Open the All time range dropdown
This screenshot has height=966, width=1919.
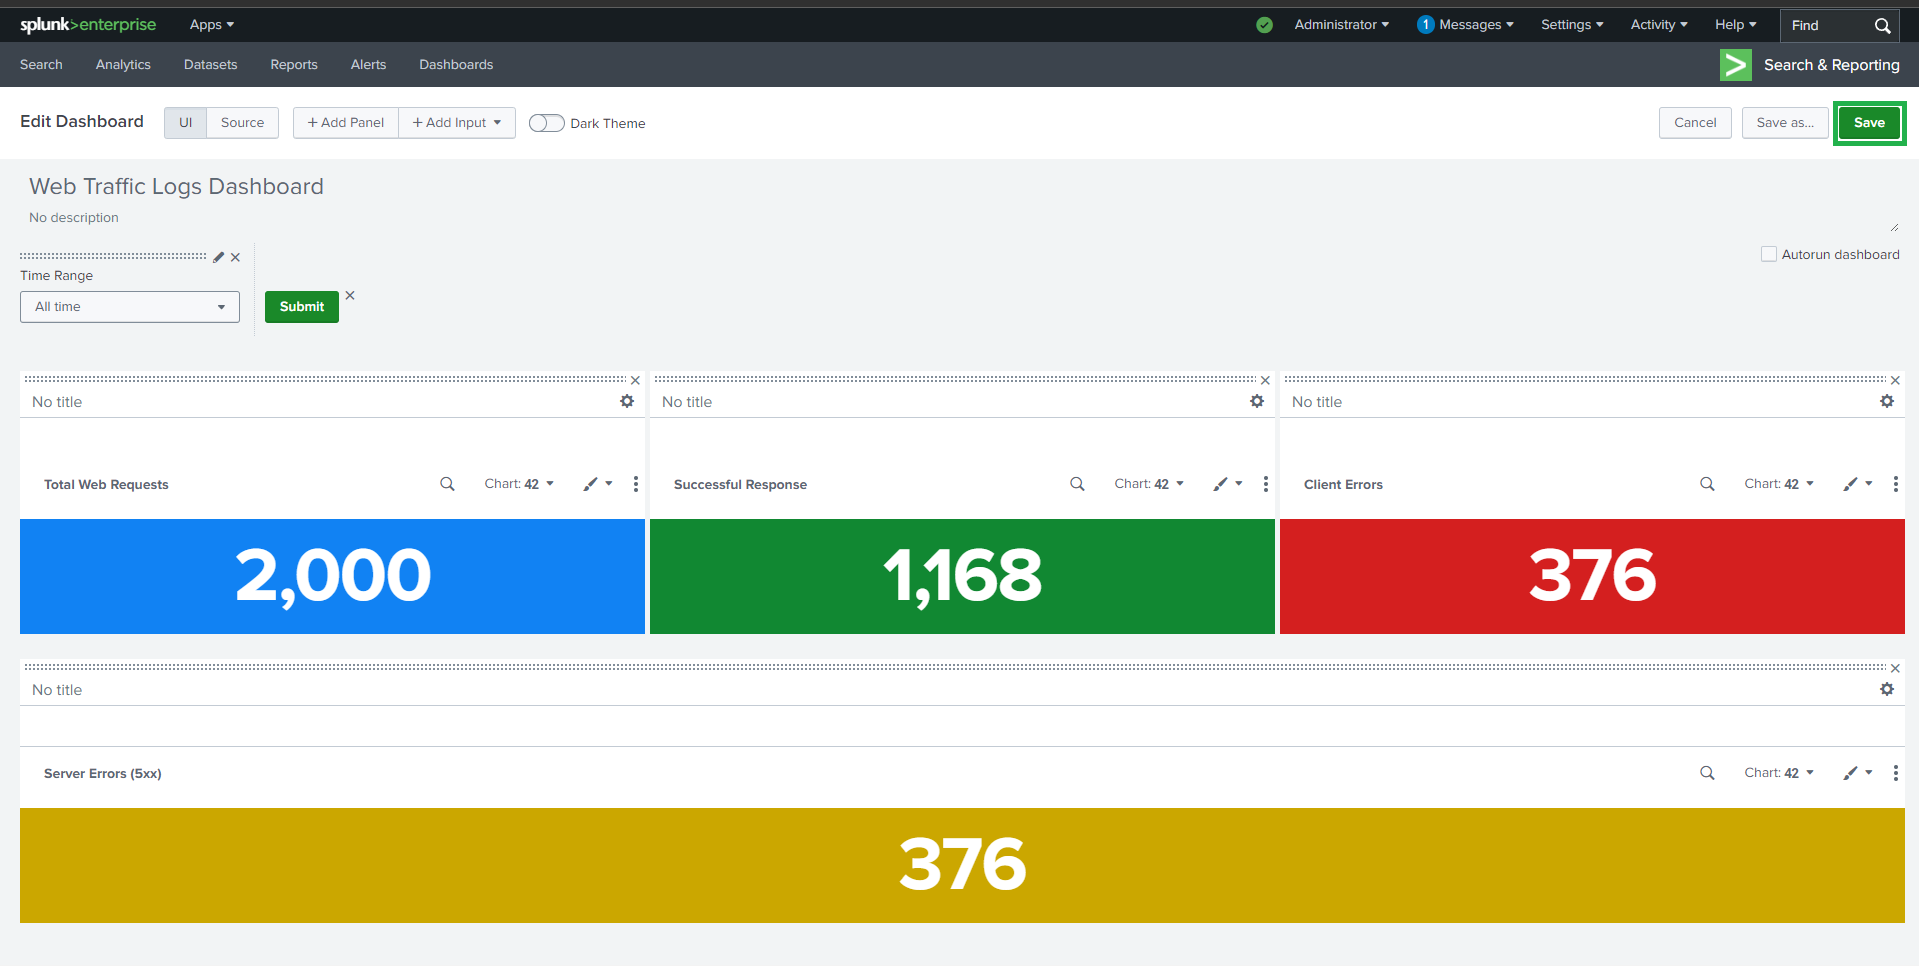(130, 307)
